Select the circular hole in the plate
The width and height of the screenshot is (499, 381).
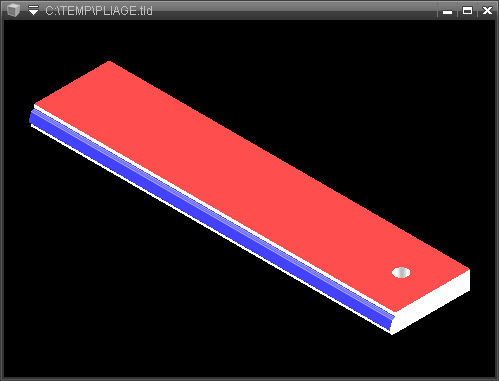(x=401, y=272)
